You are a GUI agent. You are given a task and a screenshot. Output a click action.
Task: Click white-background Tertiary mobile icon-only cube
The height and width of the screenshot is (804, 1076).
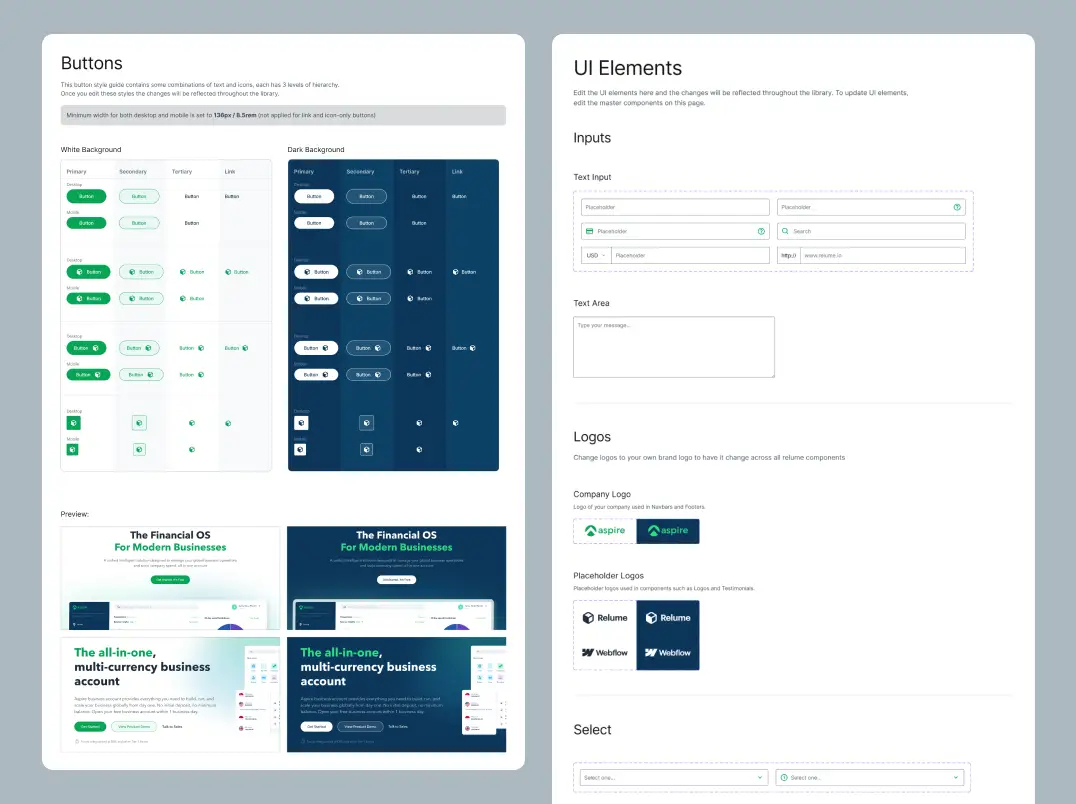click(192, 450)
